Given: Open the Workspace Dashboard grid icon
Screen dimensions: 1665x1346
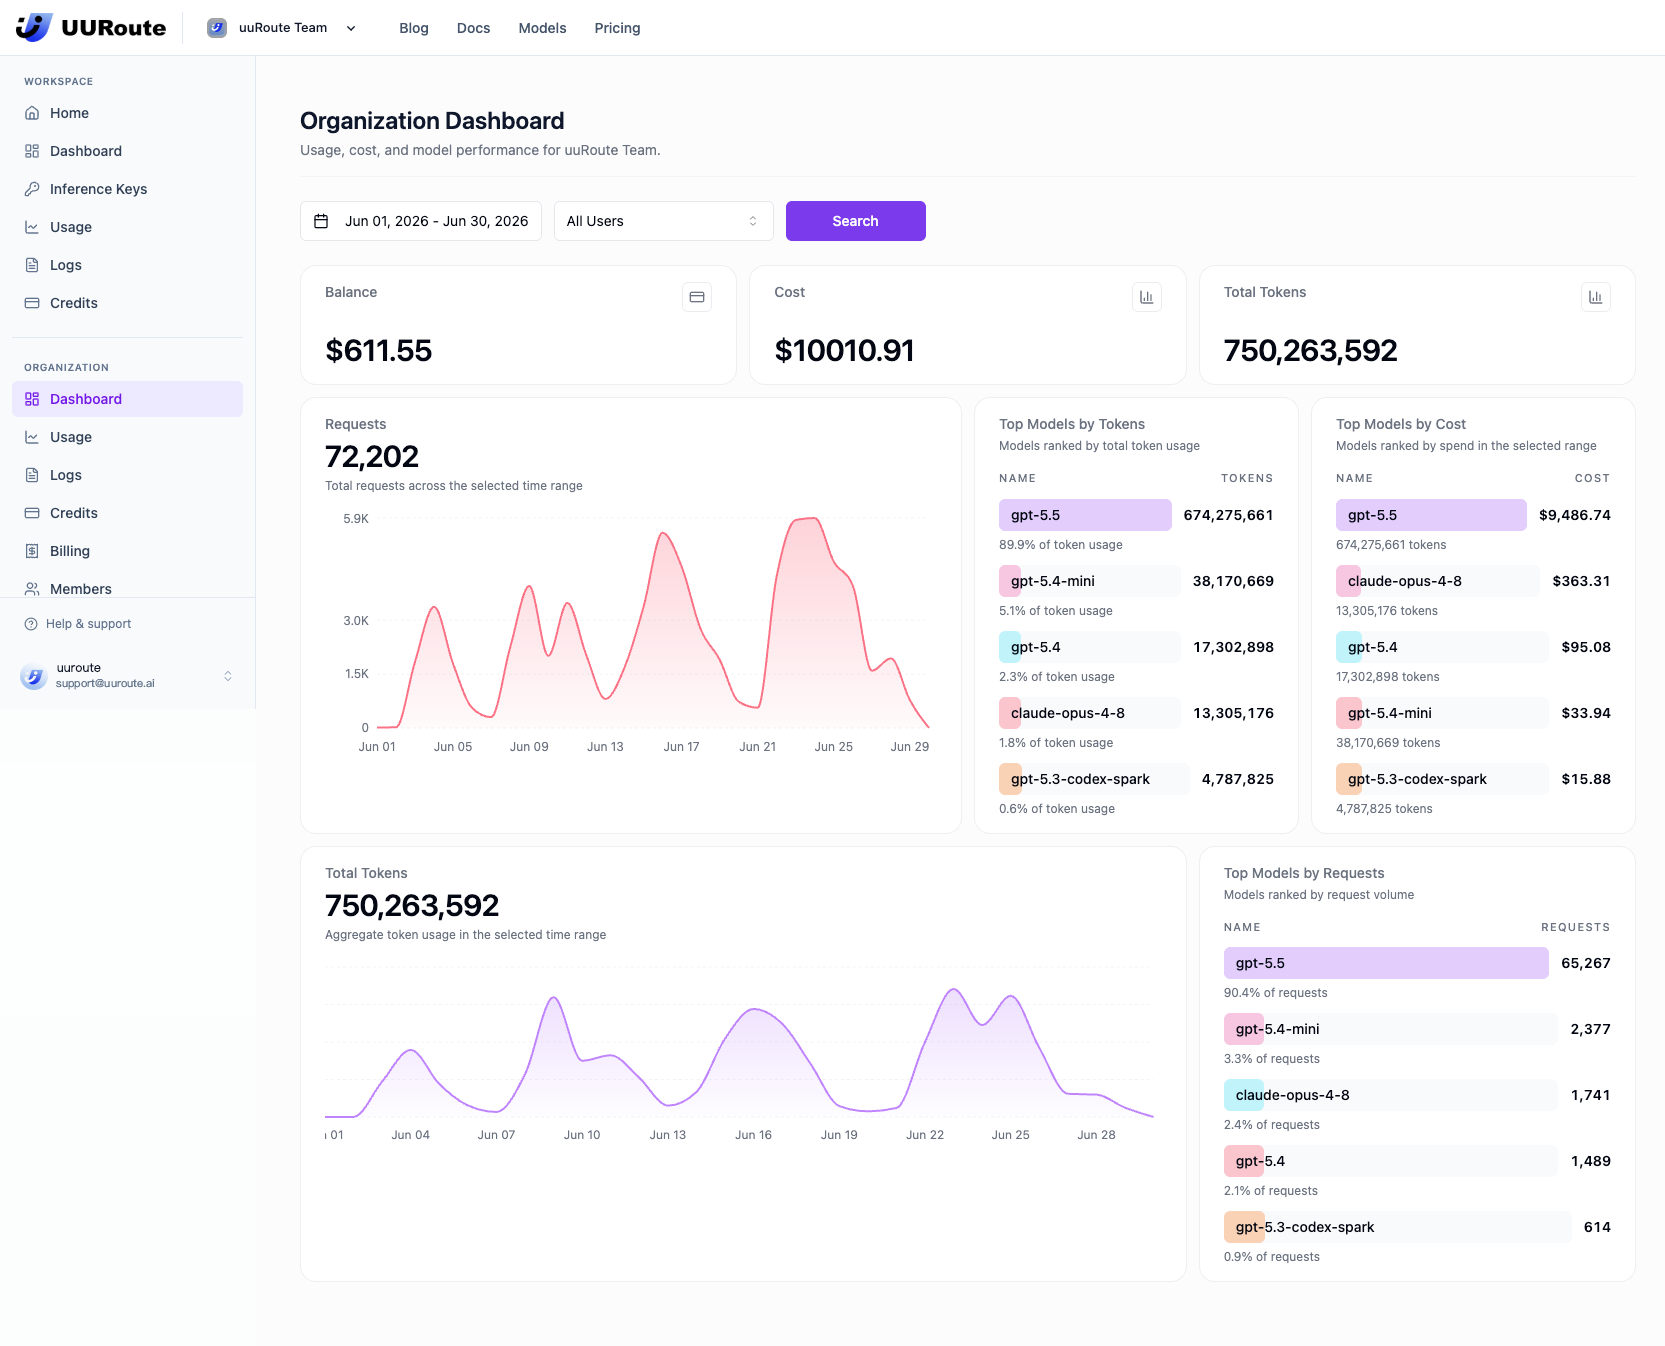Looking at the screenshot, I should pyautogui.click(x=32, y=151).
